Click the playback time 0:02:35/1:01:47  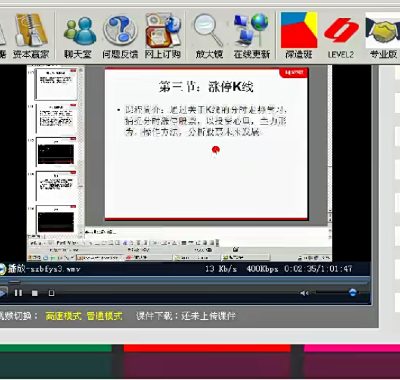click(x=318, y=269)
